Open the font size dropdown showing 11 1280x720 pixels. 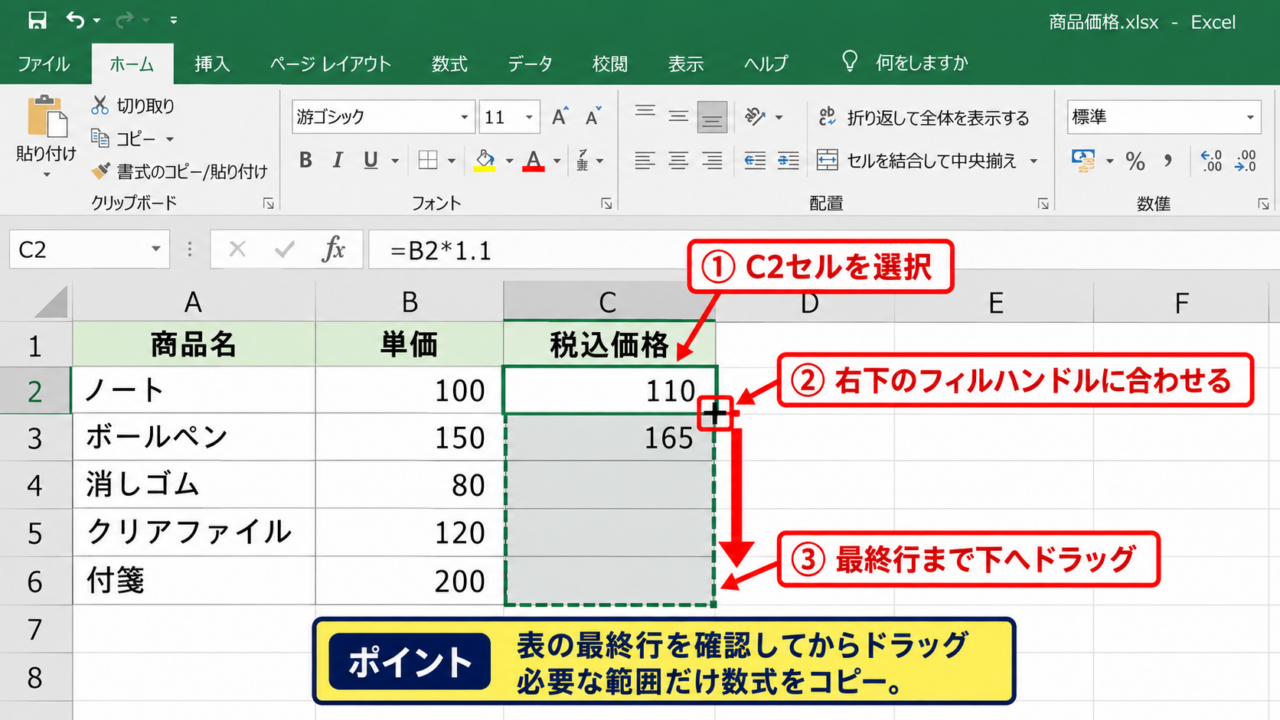[x=530, y=117]
